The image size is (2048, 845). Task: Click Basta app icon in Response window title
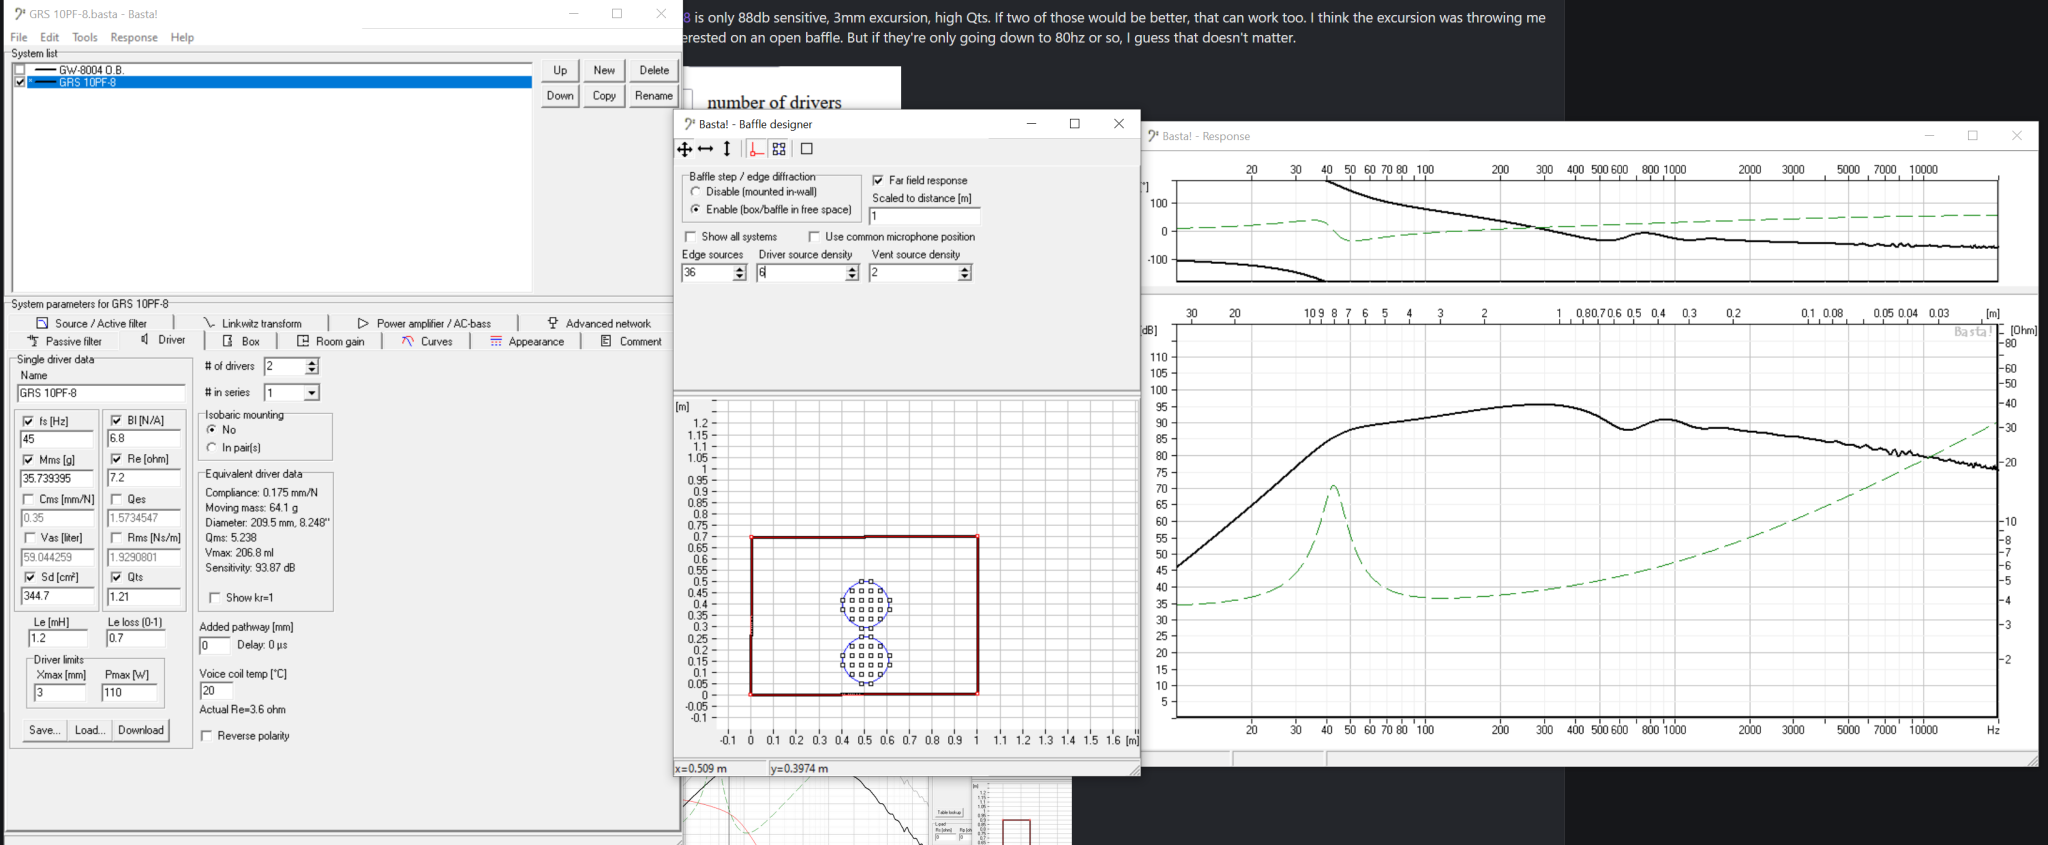coord(1153,136)
